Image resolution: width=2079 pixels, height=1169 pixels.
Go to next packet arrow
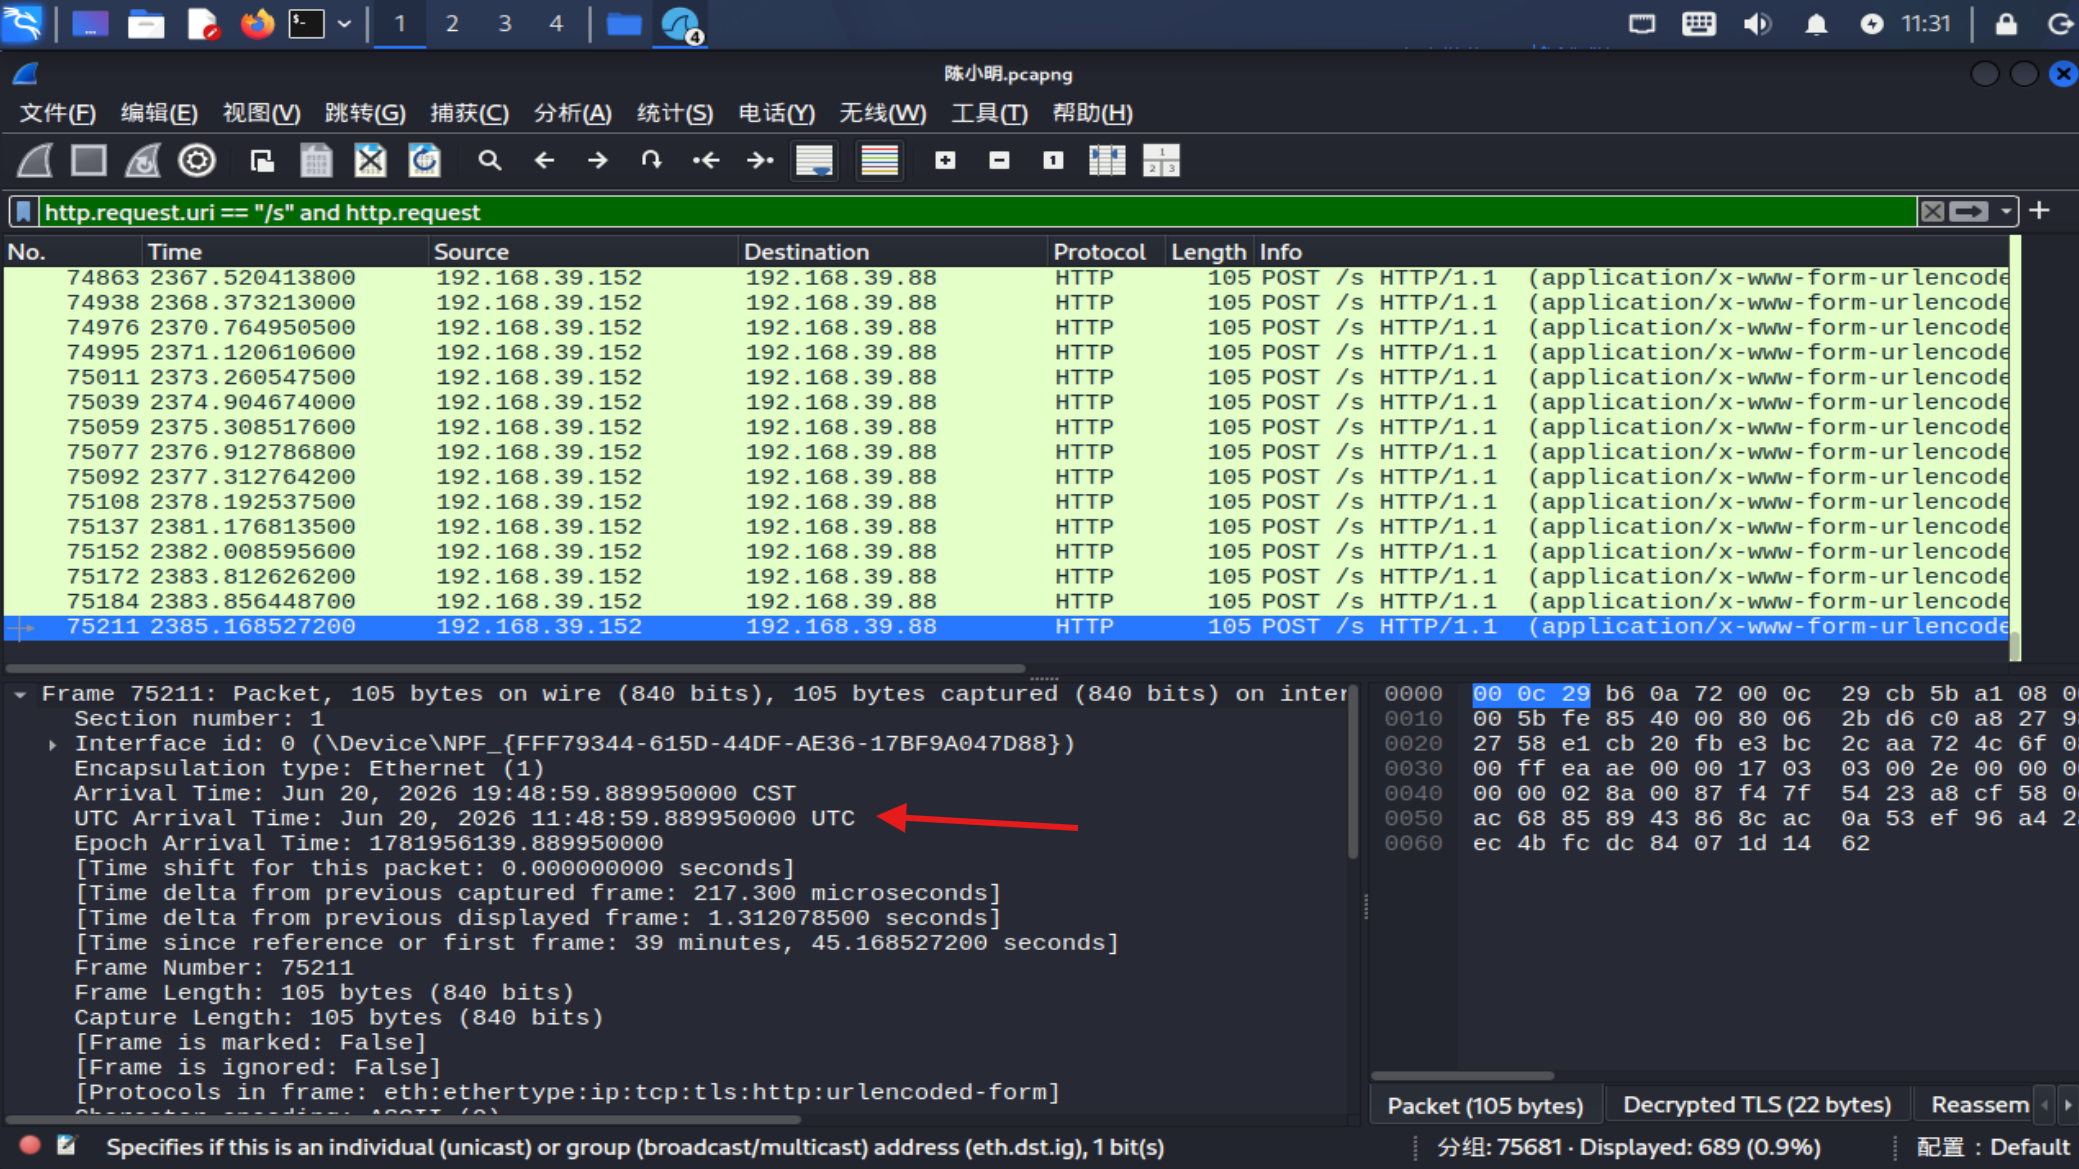[598, 160]
